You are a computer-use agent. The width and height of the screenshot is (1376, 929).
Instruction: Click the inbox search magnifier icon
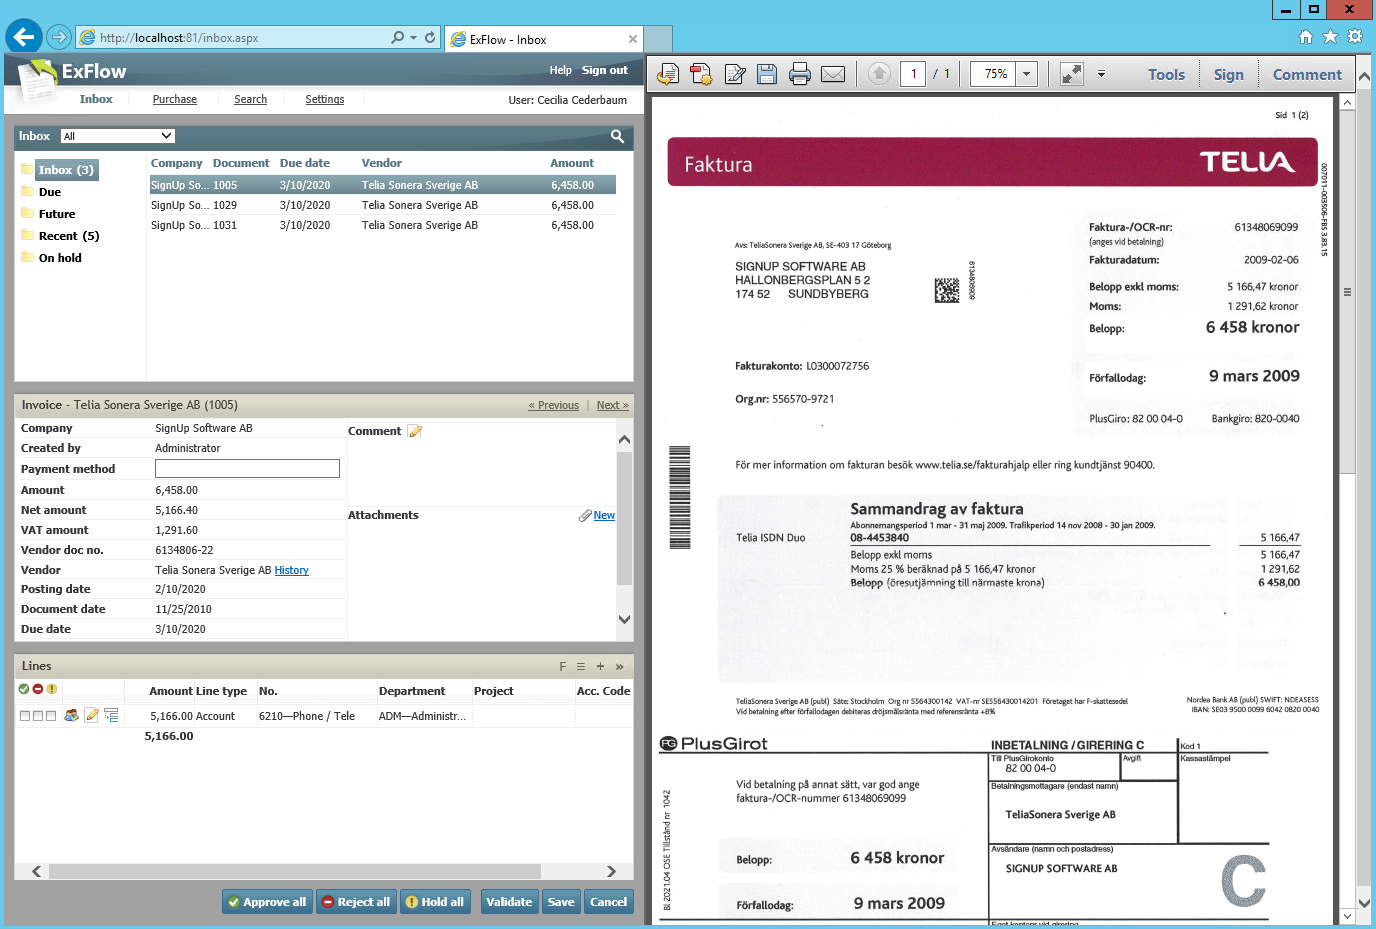point(617,136)
